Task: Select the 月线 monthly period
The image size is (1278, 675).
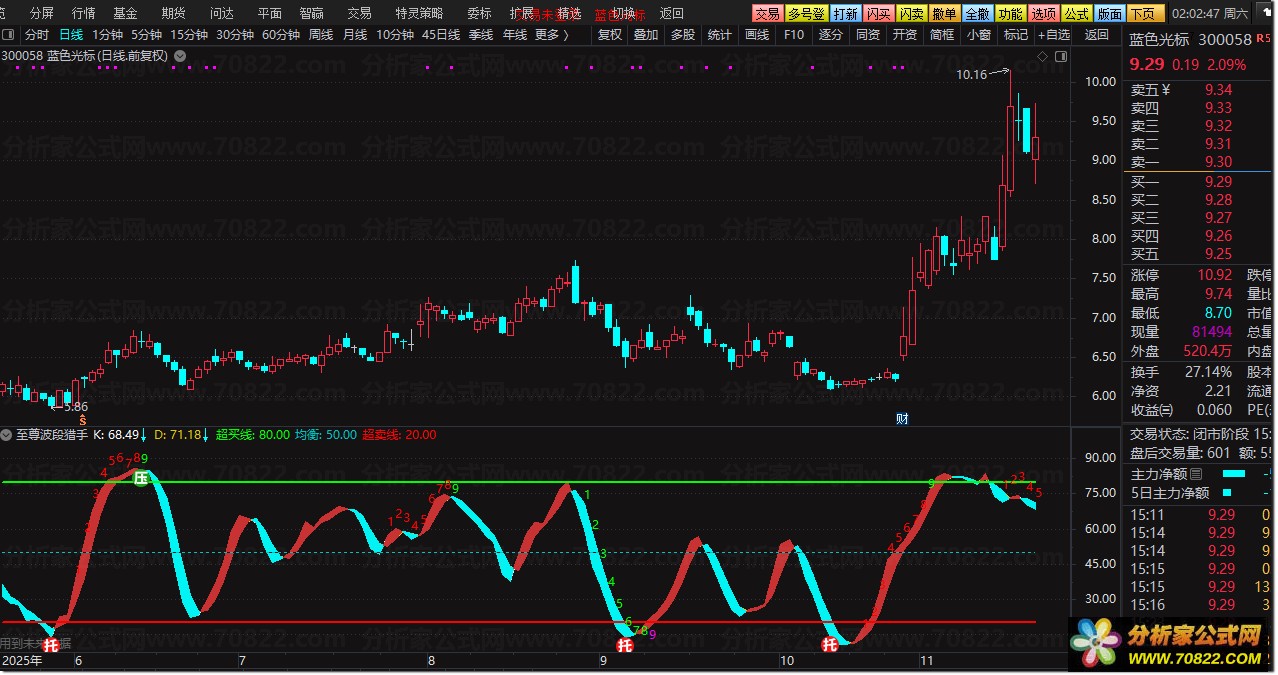Action: 355,35
